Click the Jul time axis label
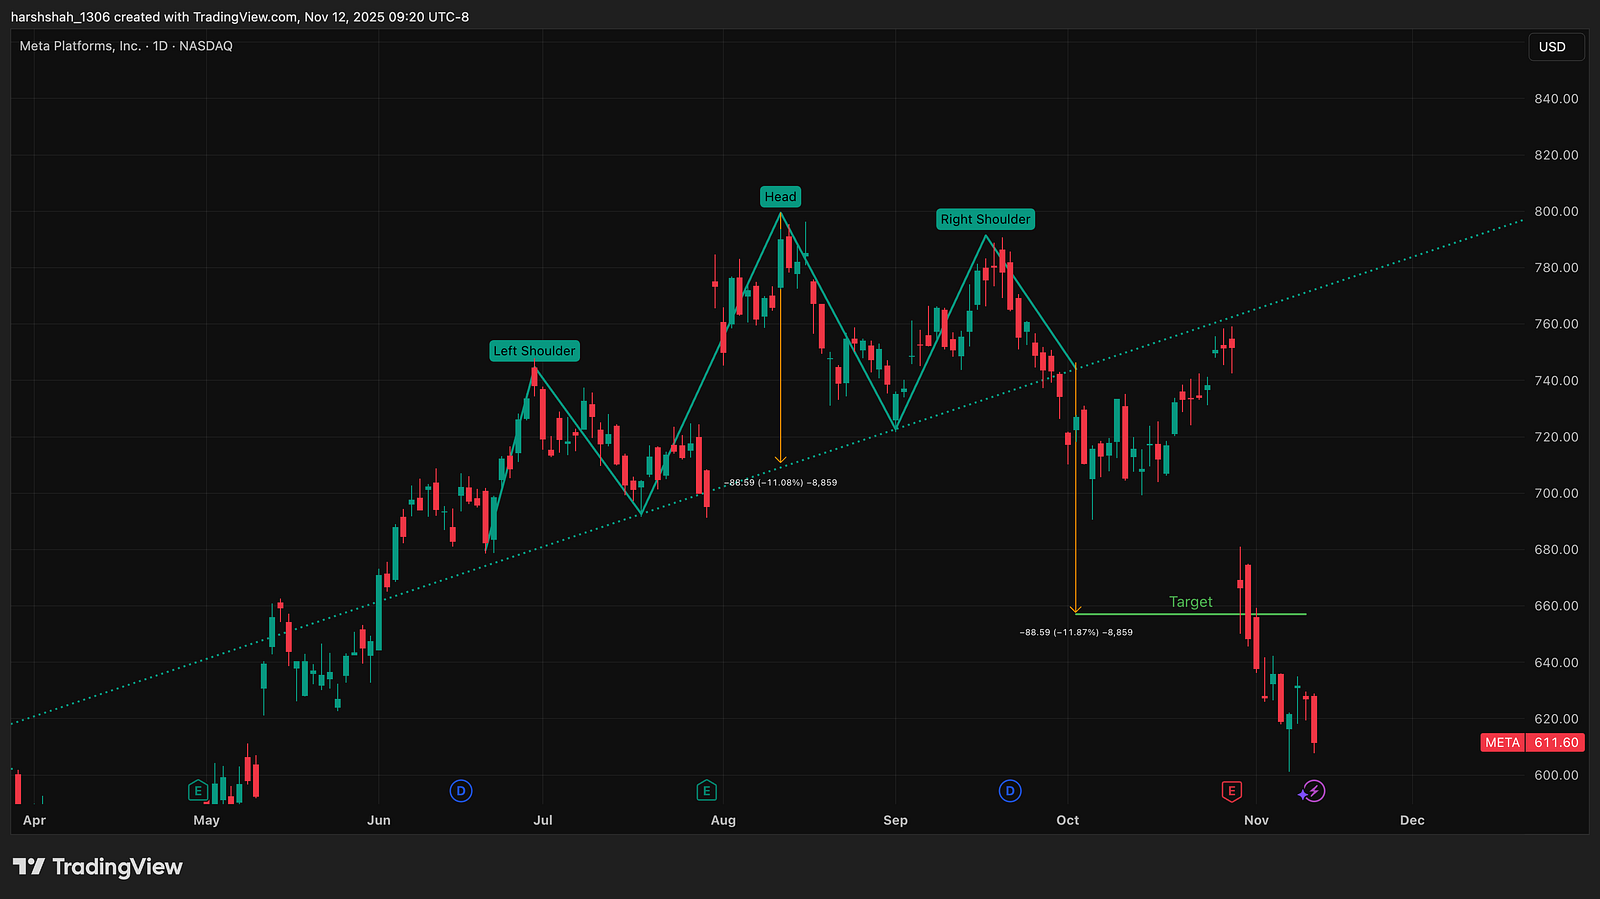Screen dimensions: 1600x899 coord(543,820)
